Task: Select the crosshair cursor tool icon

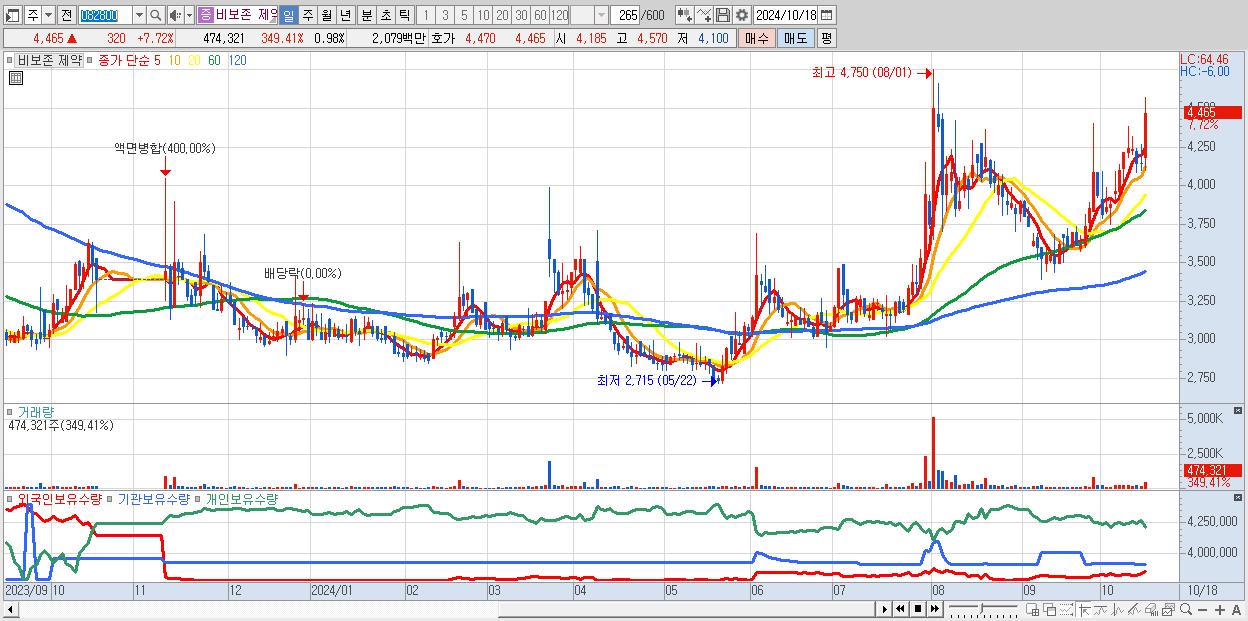Action: (x=1084, y=609)
